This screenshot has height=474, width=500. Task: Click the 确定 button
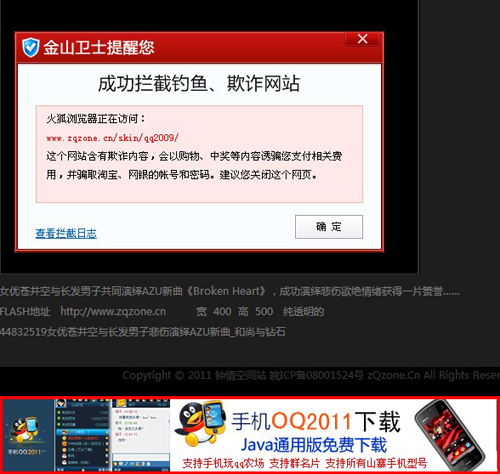(x=329, y=227)
